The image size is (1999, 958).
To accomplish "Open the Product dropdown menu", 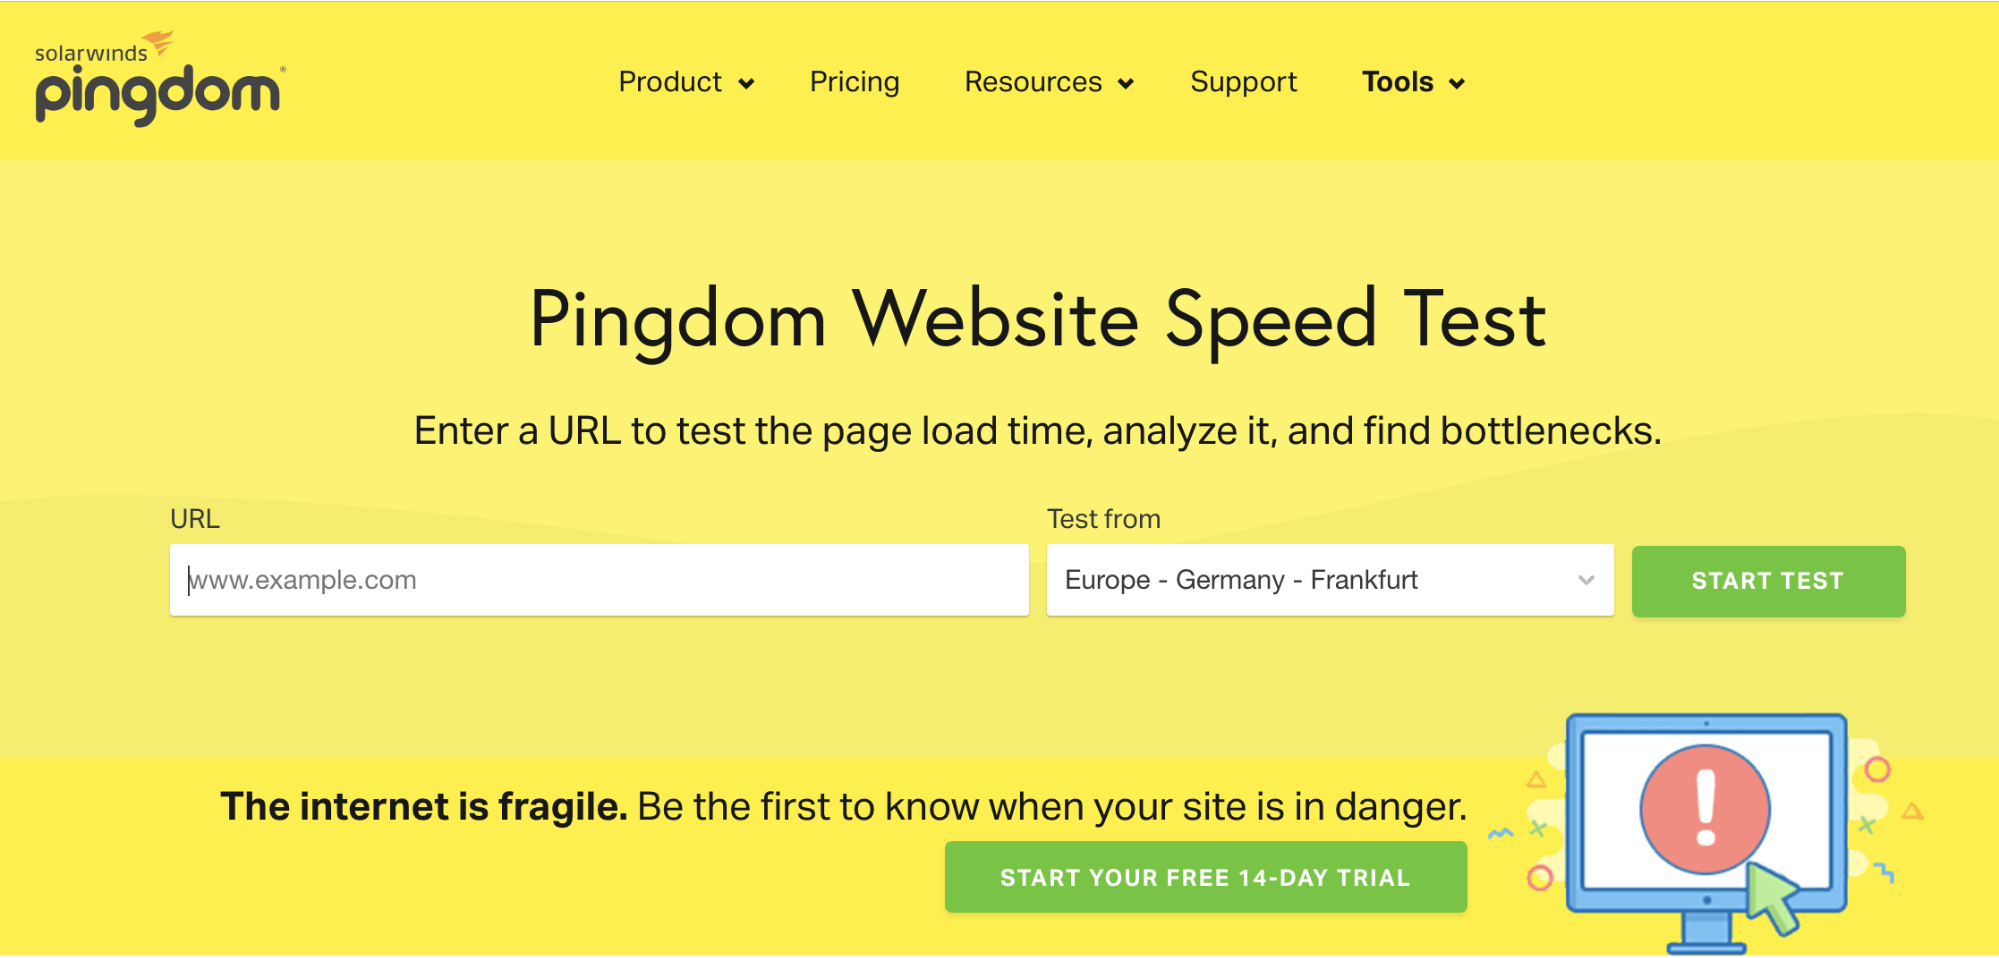I will [686, 82].
